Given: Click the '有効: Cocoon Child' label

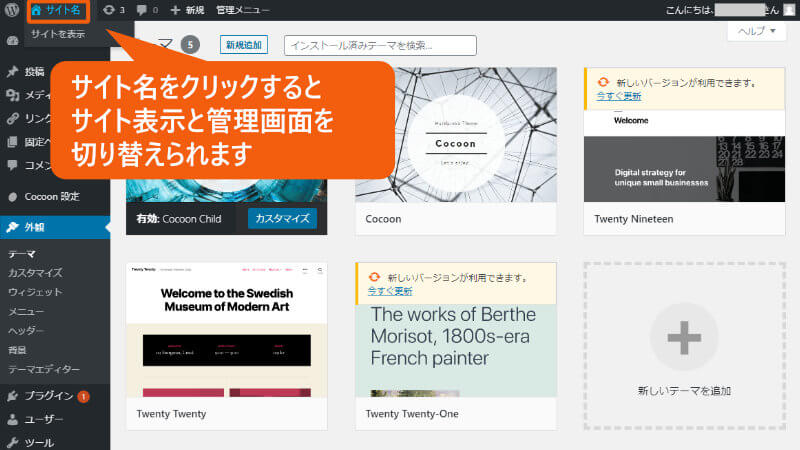Looking at the screenshot, I should (x=179, y=219).
